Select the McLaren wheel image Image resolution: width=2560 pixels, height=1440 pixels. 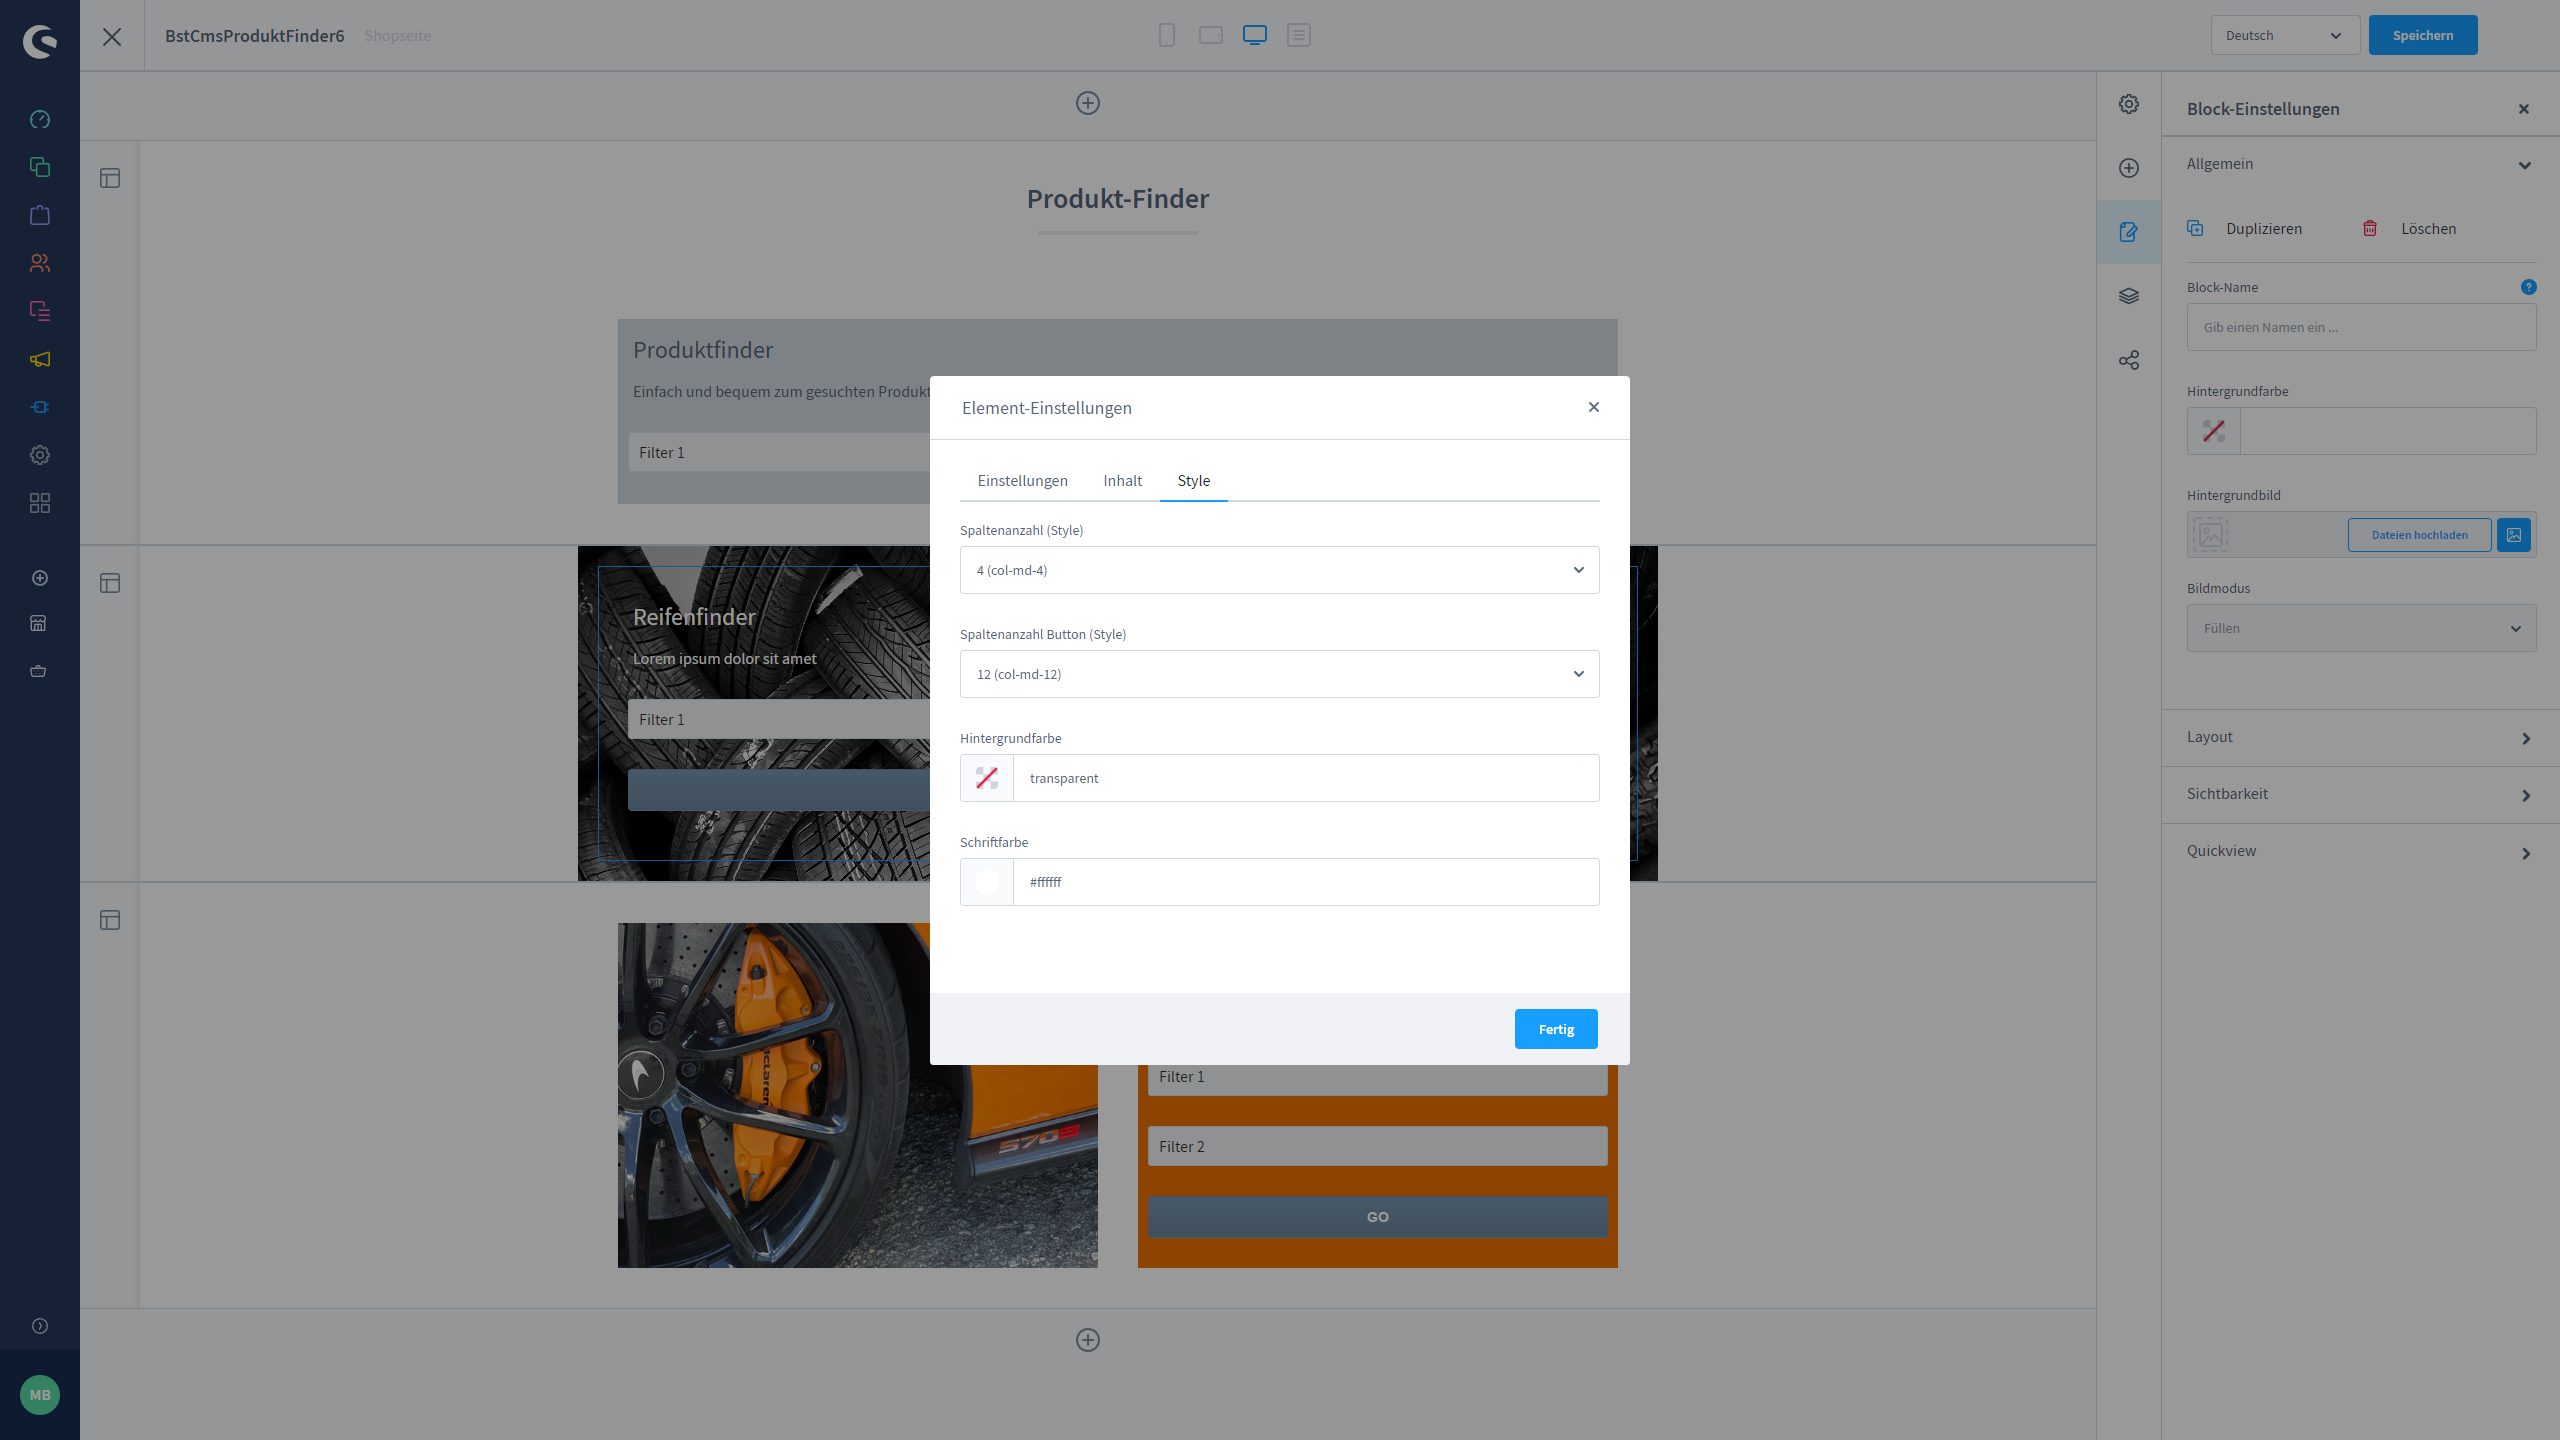pyautogui.click(x=858, y=1095)
